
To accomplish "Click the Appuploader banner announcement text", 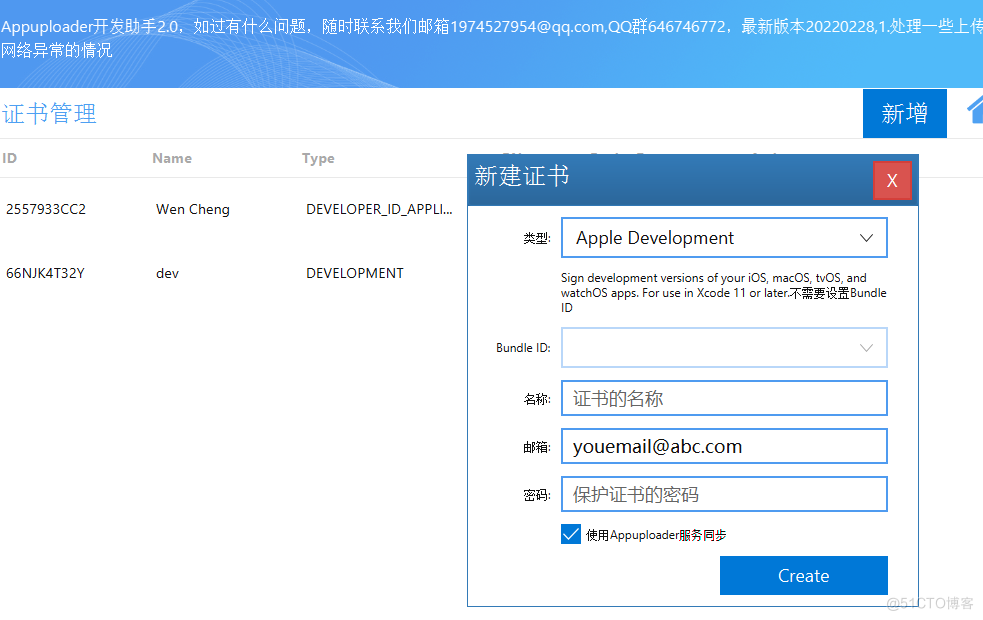I will point(492,38).
